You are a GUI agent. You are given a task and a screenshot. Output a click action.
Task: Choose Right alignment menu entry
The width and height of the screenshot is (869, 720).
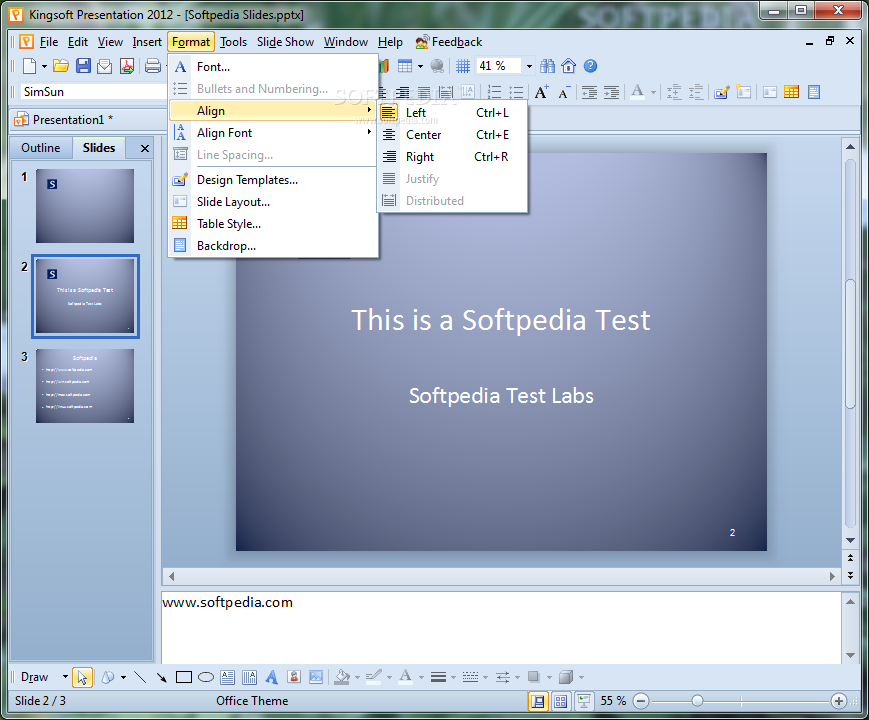click(452, 157)
